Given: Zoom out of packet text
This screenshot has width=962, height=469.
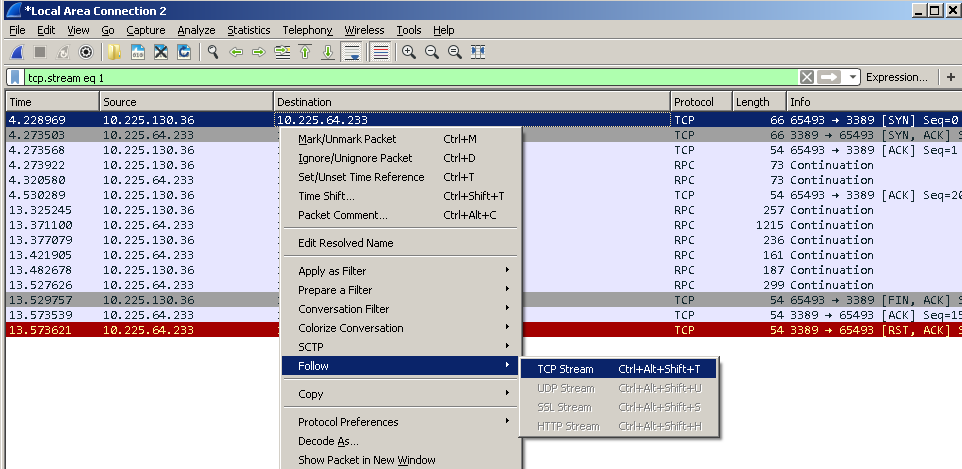Looking at the screenshot, I should (432, 52).
